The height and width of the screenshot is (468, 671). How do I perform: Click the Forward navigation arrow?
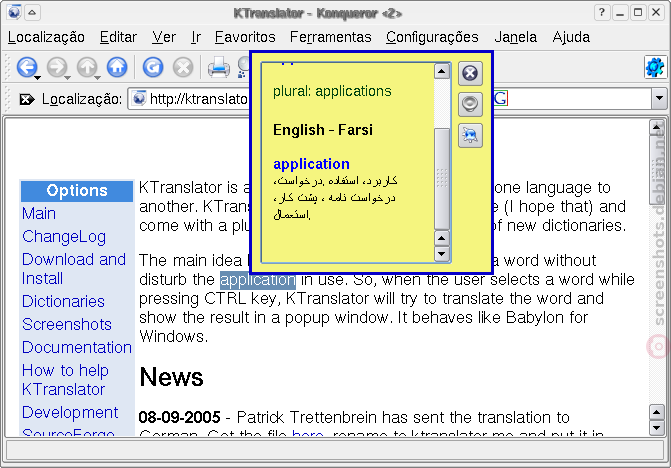[x=56, y=67]
